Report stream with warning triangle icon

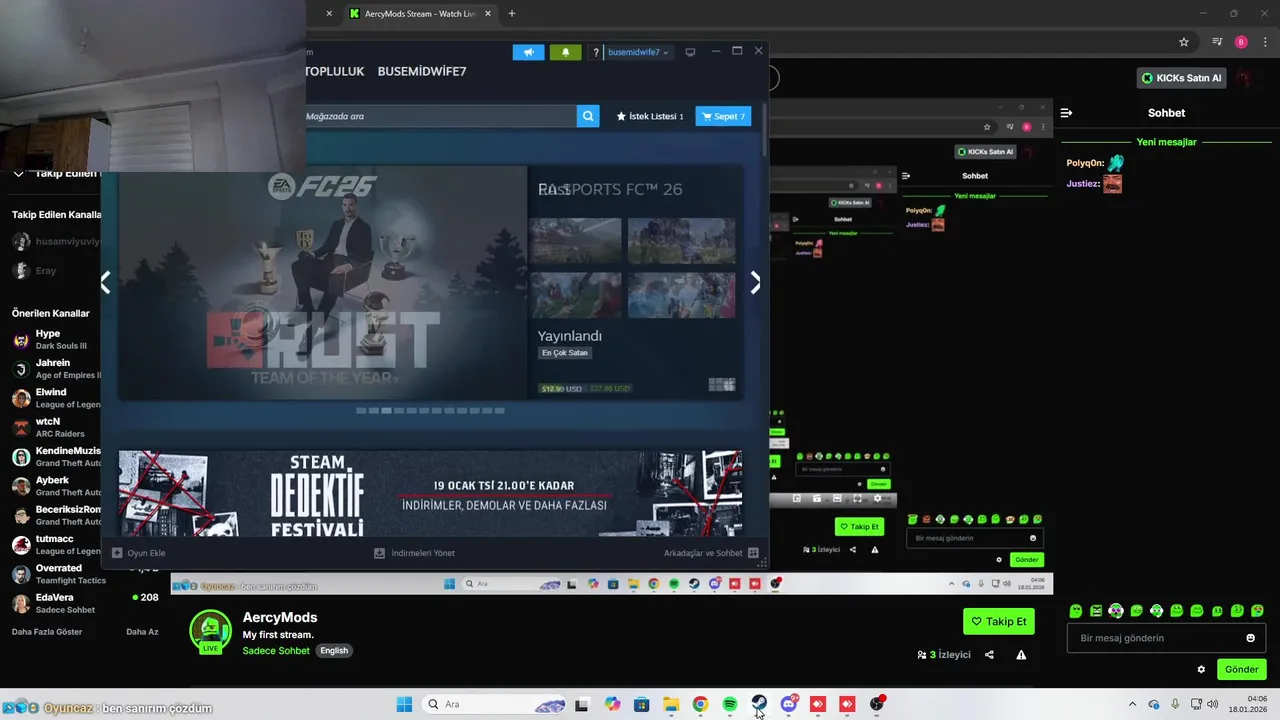pos(1021,655)
